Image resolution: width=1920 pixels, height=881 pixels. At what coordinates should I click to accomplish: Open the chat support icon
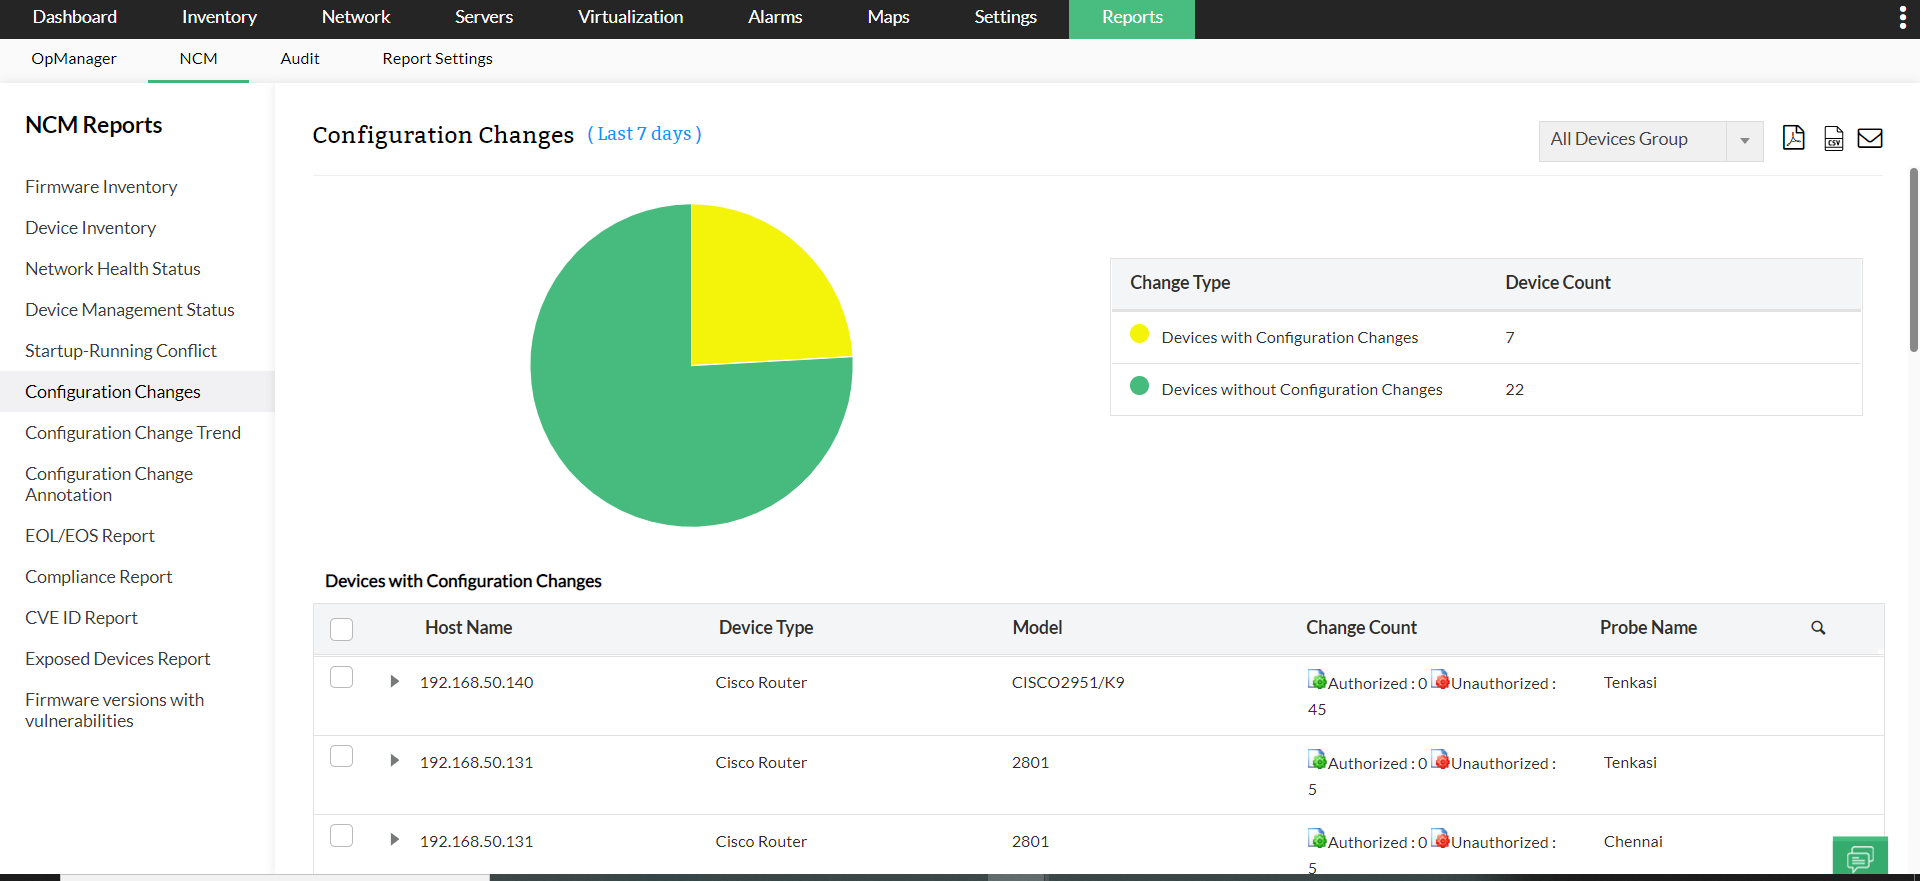point(1860,857)
